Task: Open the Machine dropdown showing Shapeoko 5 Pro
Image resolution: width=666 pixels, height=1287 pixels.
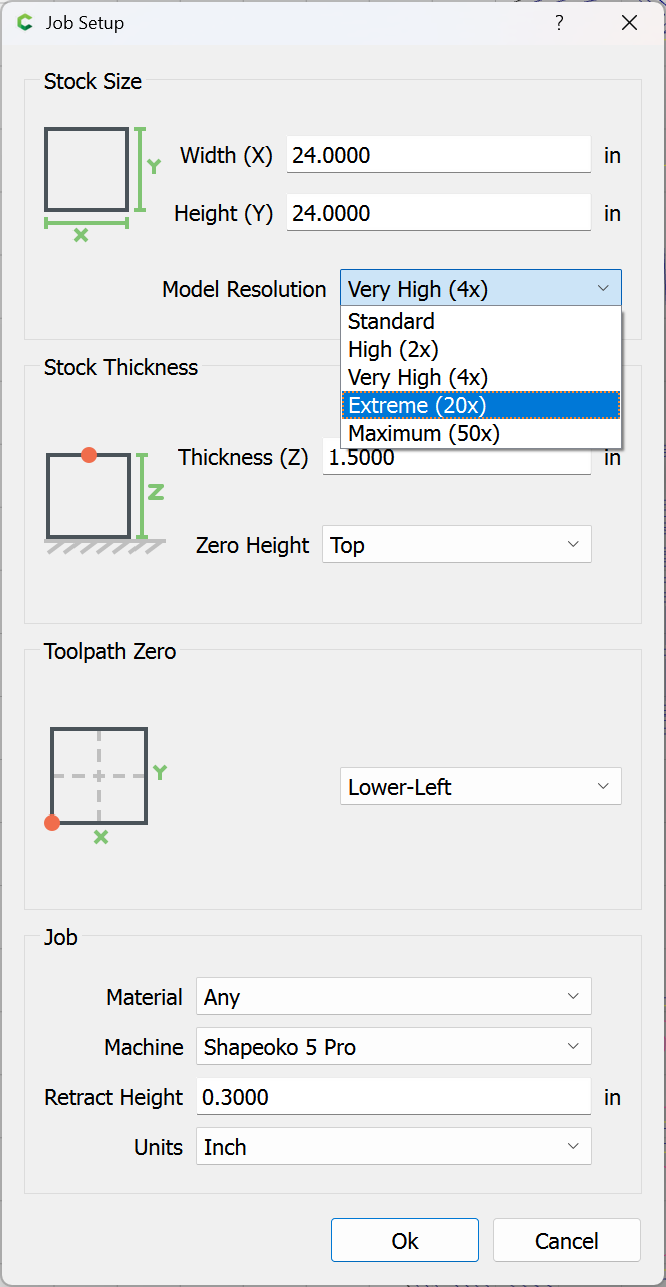Action: click(x=393, y=1047)
